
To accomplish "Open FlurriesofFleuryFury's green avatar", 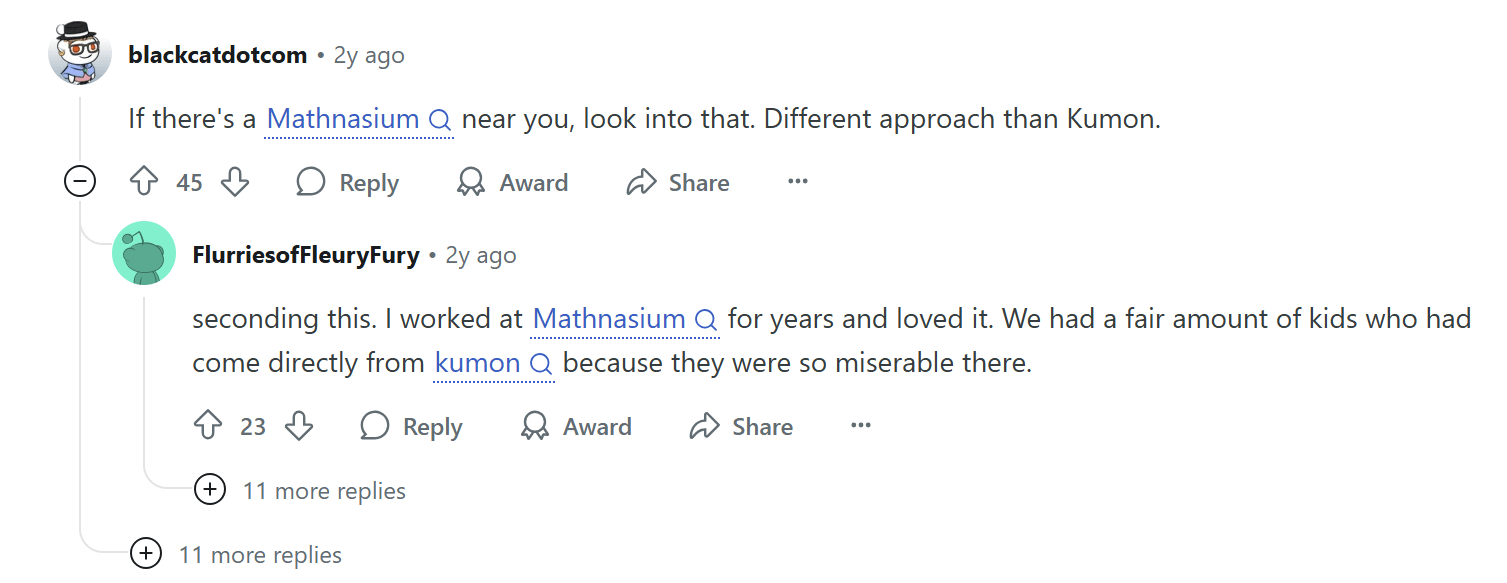I will [x=144, y=254].
